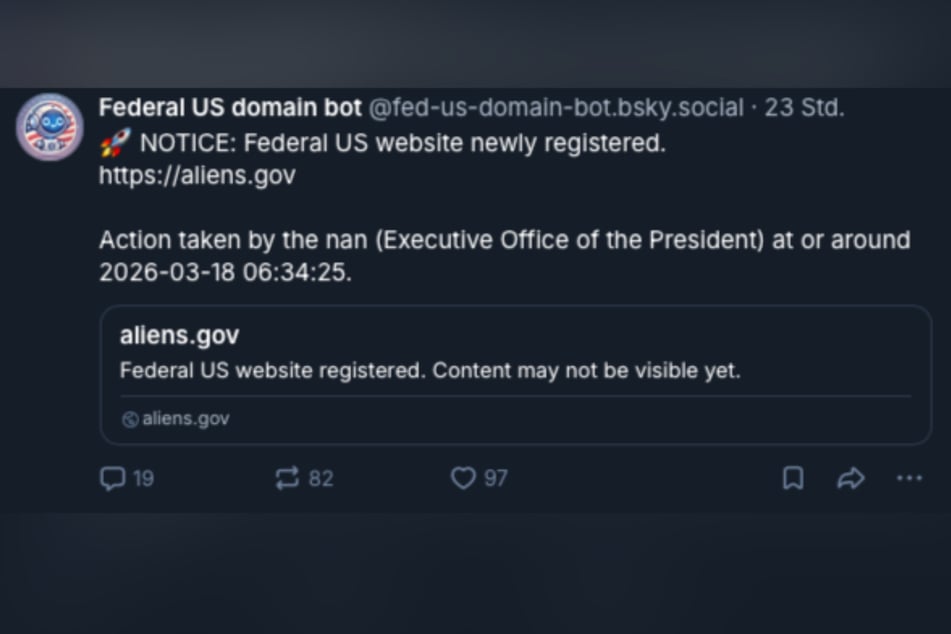Screen dimensions: 951x634
Task: Click the 23 Std. timestamp
Action: 808,108
